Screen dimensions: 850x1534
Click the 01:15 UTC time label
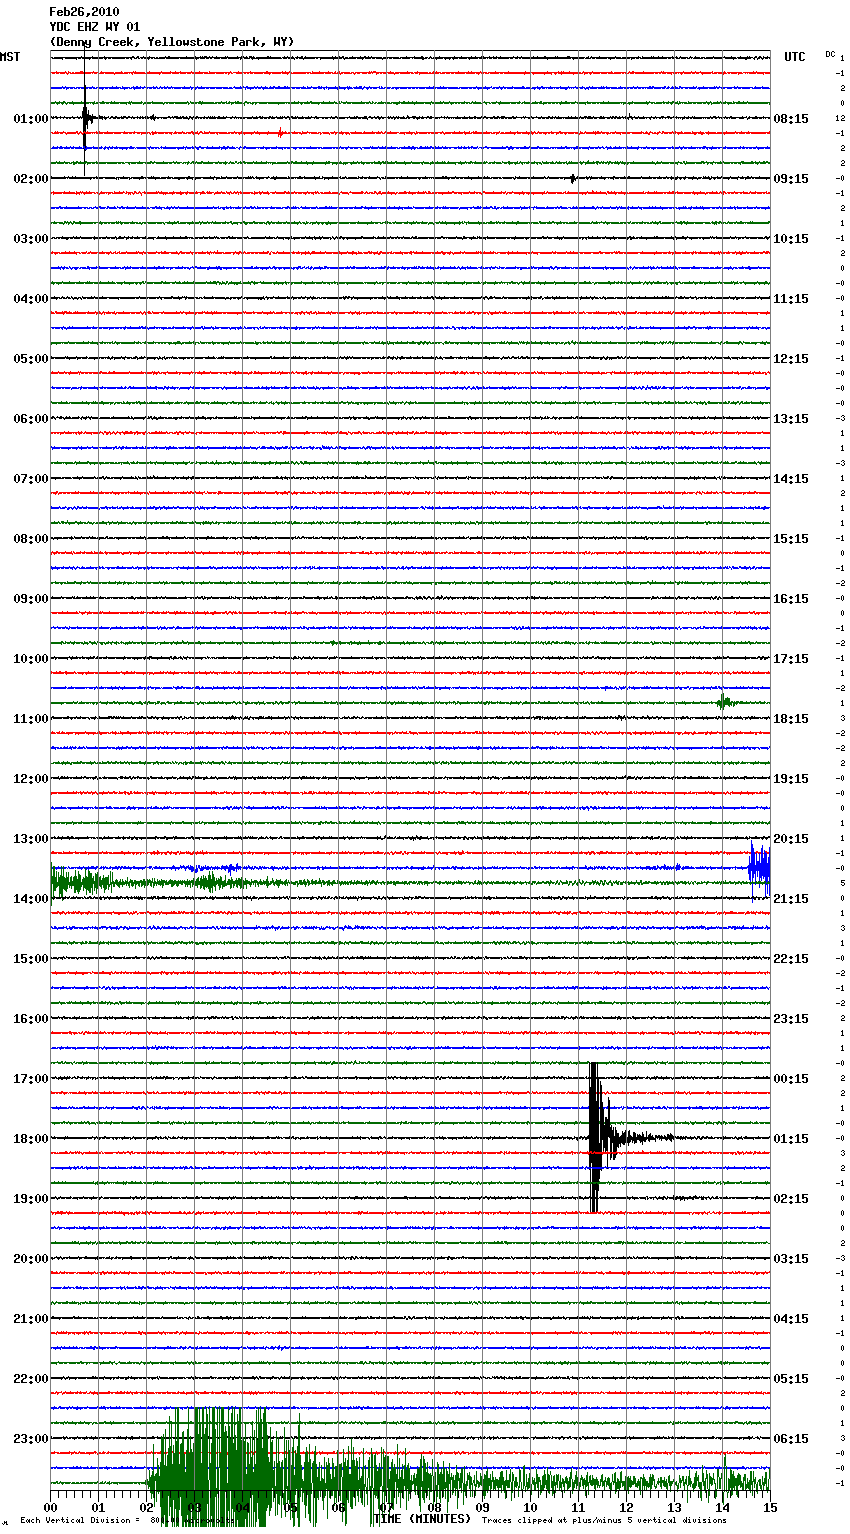[791, 1138]
